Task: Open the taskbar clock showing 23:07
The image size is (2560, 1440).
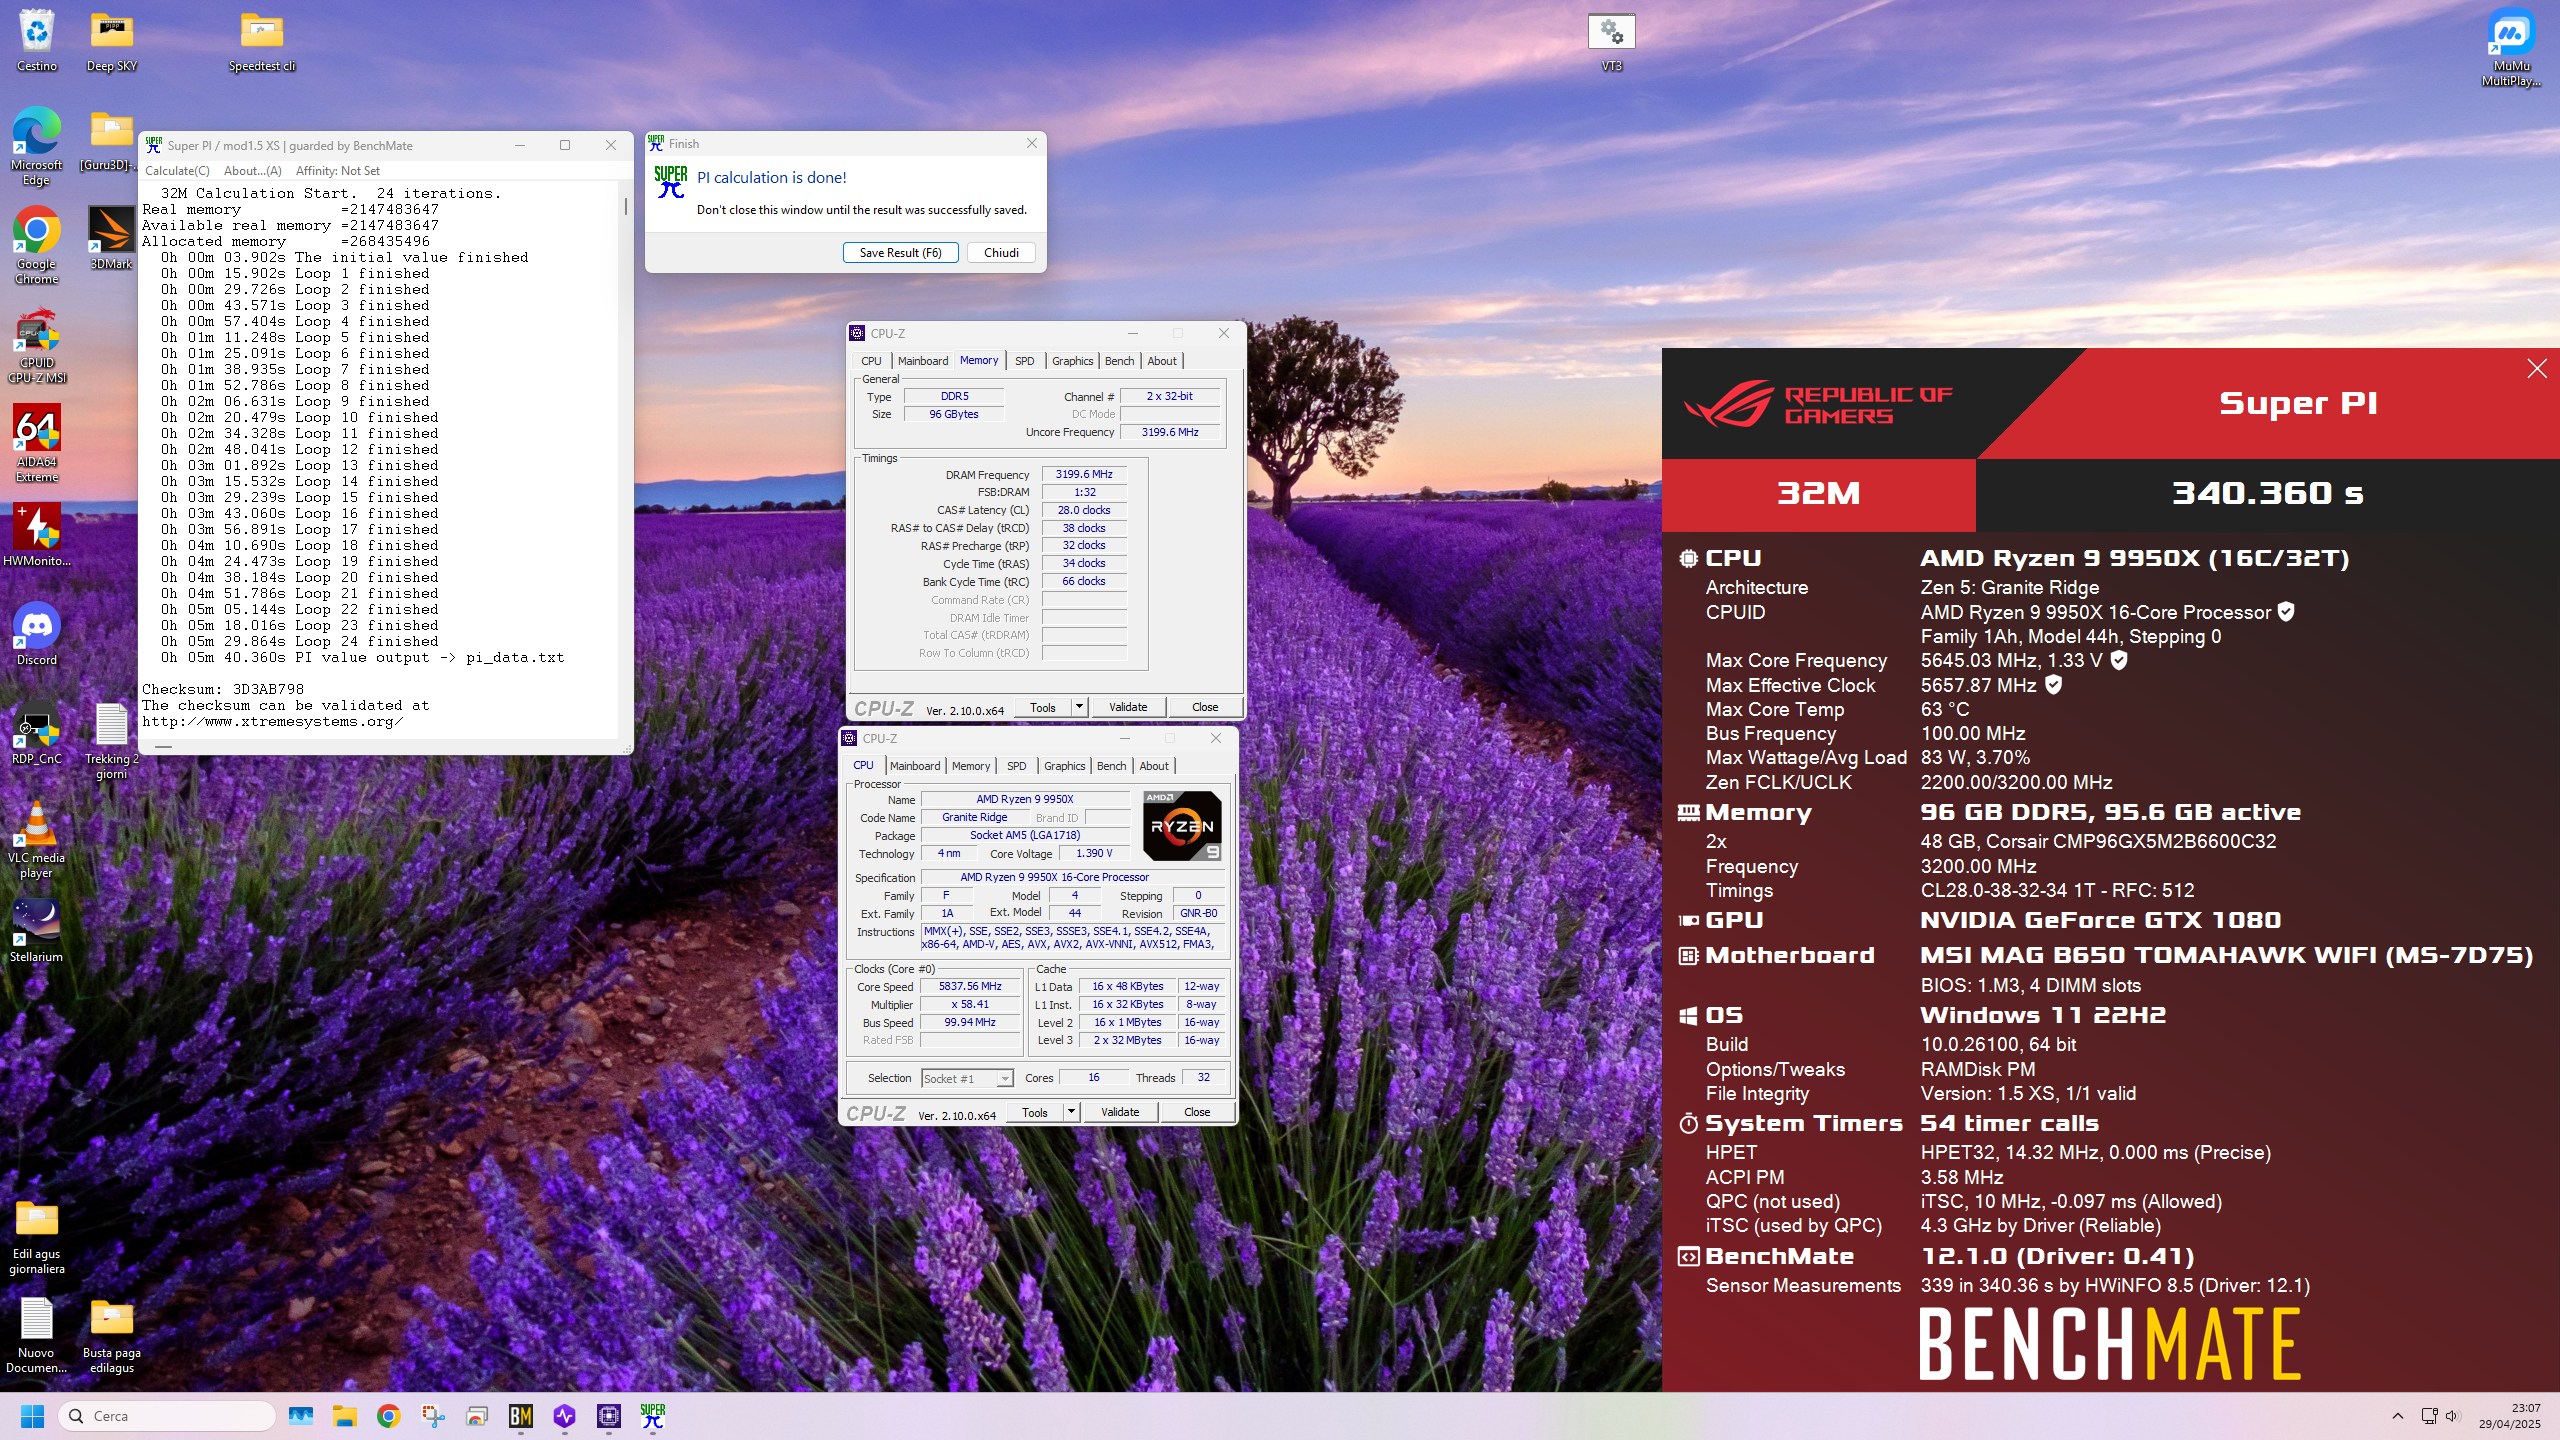Action: pos(2509,1416)
